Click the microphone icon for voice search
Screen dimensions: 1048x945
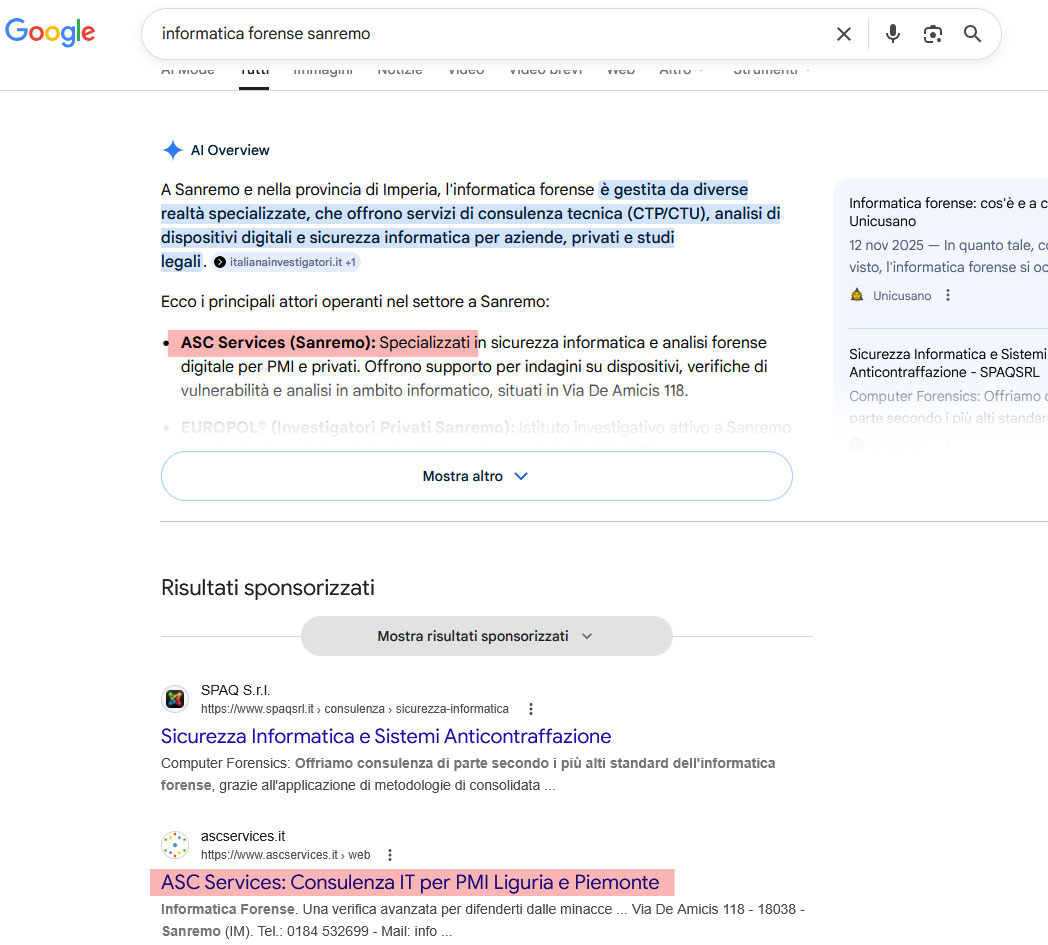coord(891,33)
